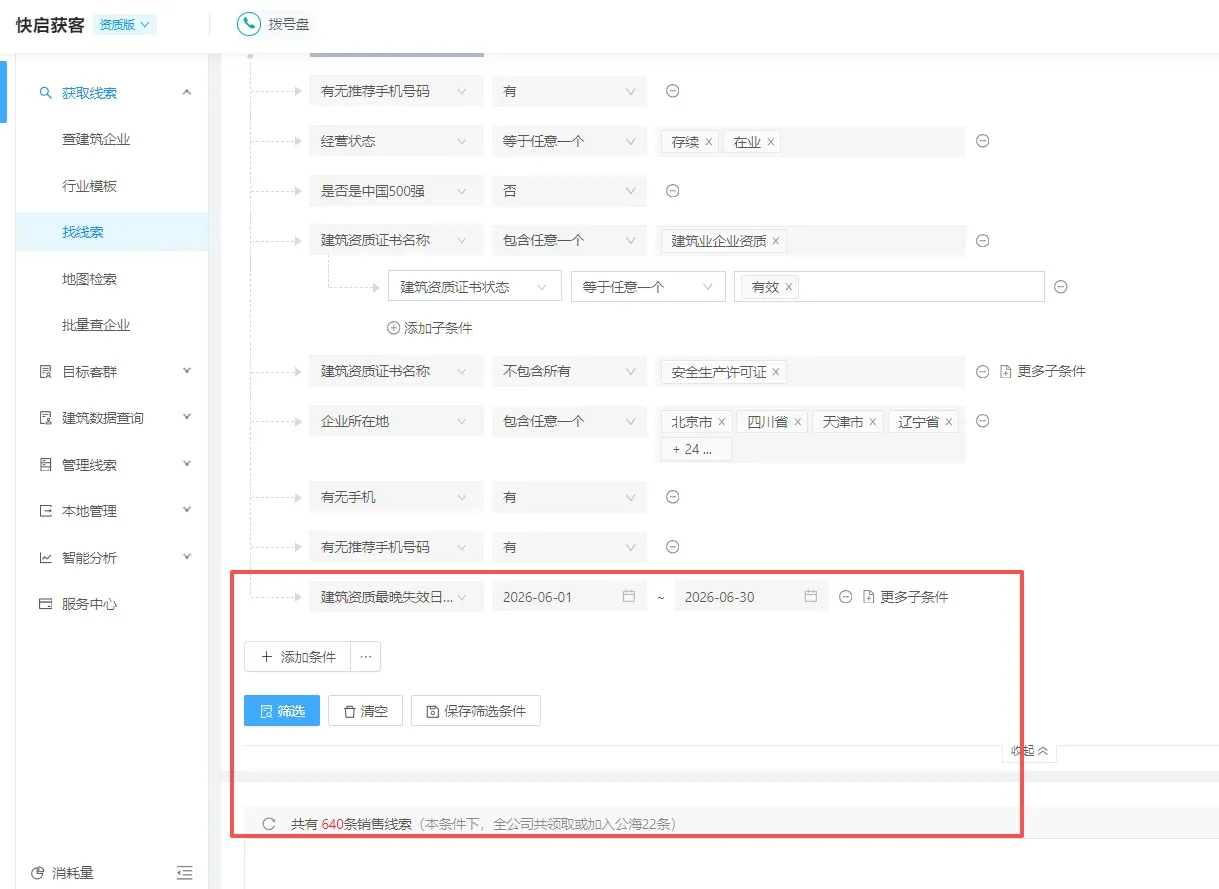Viewport: 1219px width, 889px height.
Task: Remove the 是否是中国500强 condition row
Action: (x=673, y=191)
